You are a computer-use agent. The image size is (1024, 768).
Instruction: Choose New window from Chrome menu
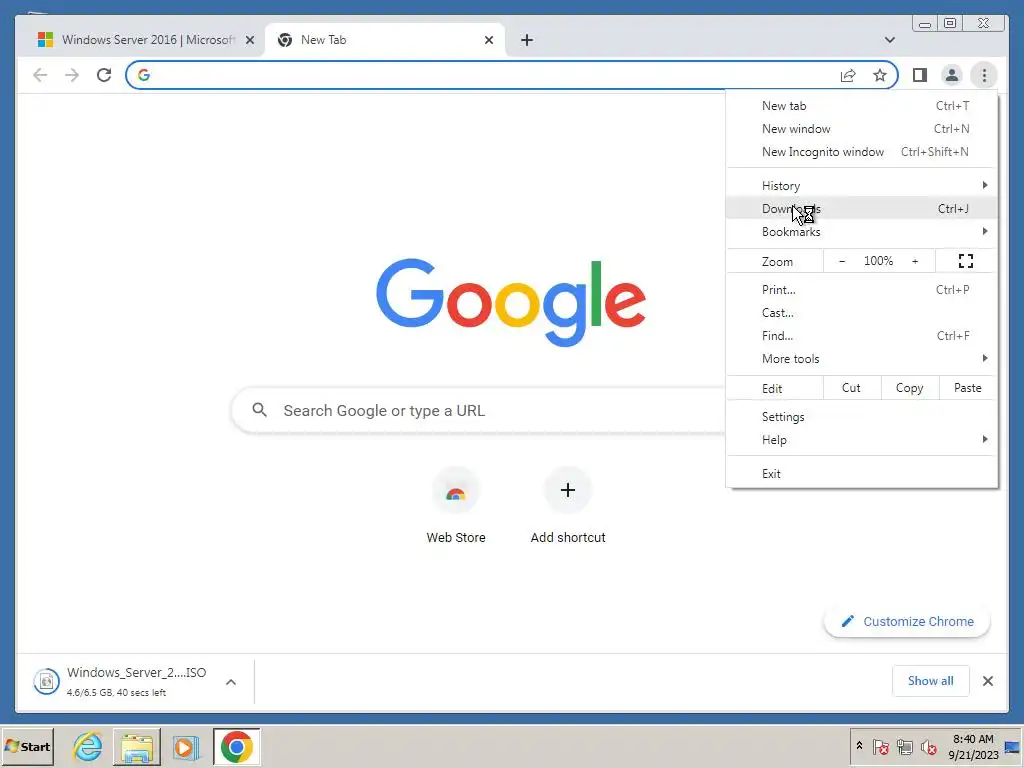pyautogui.click(x=862, y=129)
